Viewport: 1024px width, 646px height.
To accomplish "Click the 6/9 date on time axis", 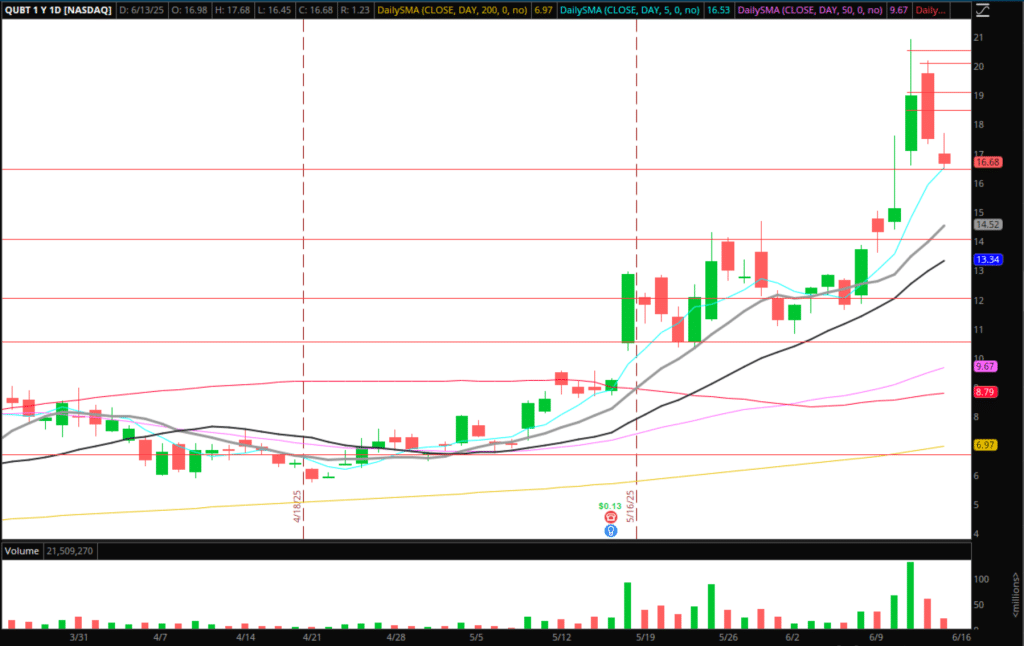I will click(876, 638).
